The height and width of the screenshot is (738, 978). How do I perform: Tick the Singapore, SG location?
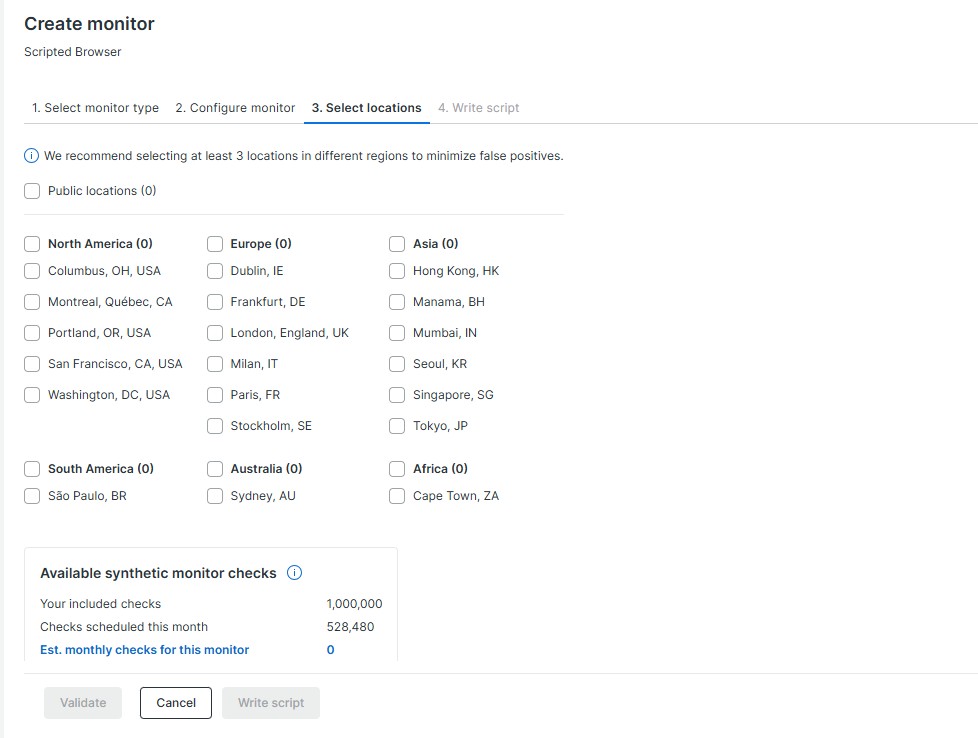pyautogui.click(x=397, y=395)
